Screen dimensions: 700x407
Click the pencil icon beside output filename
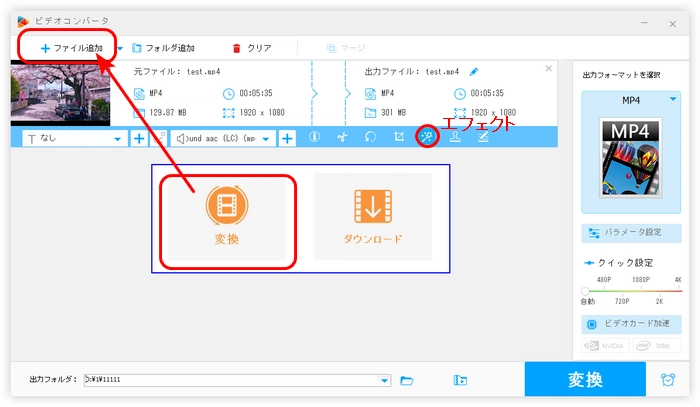(x=474, y=72)
